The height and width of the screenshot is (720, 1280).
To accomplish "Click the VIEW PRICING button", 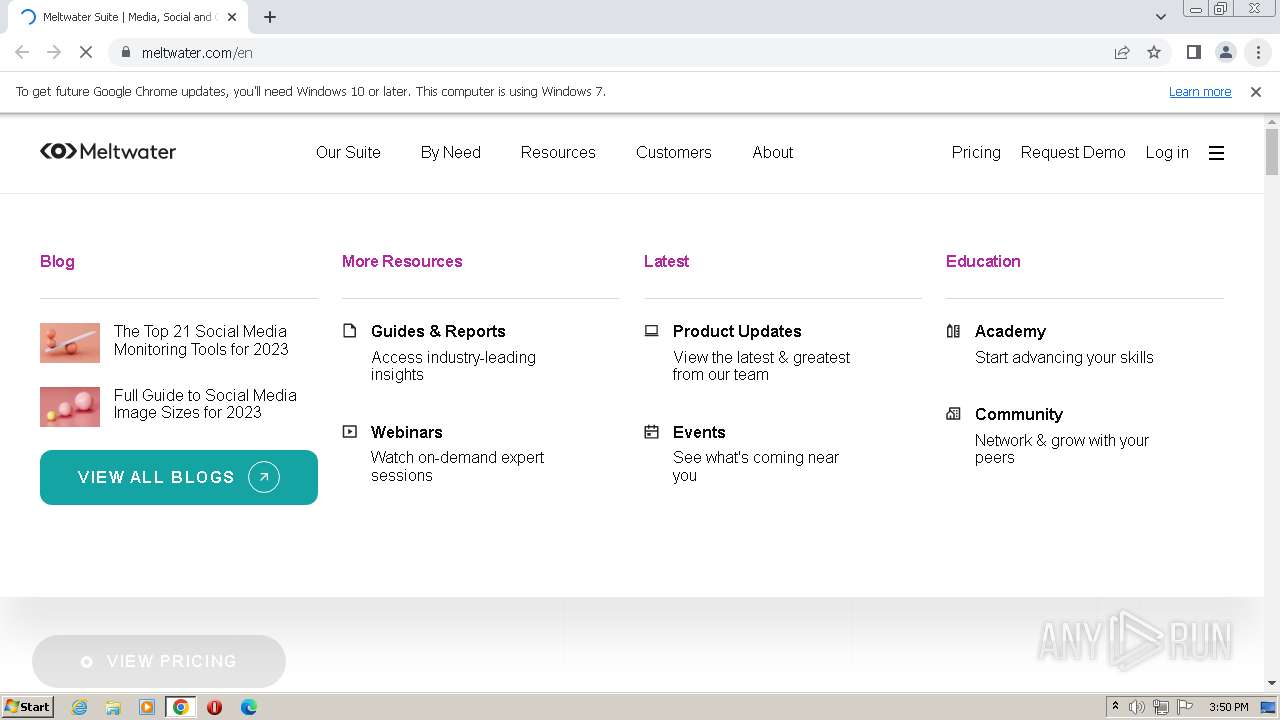I will tap(159, 661).
